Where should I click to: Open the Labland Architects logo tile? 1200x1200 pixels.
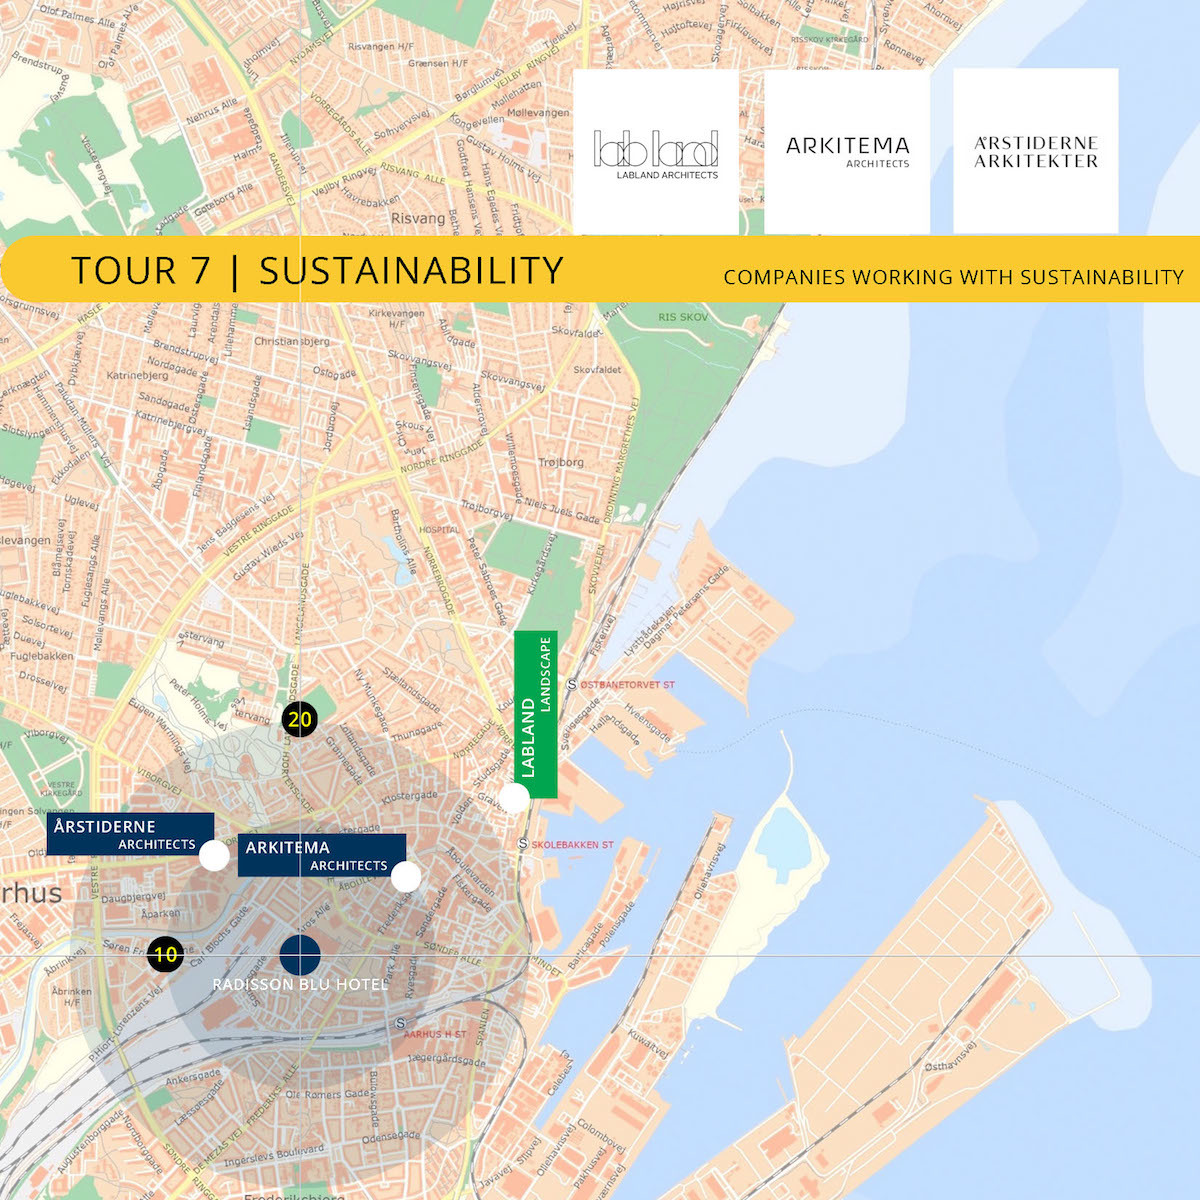(656, 151)
